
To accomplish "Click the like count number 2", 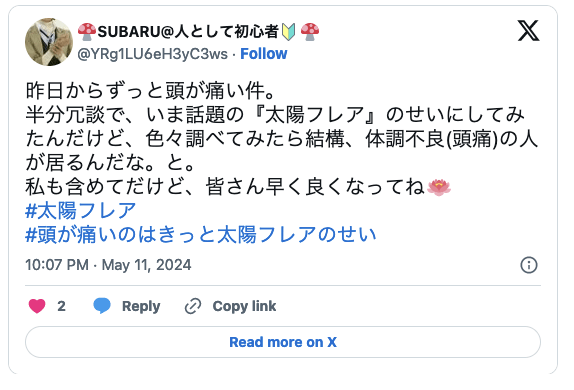I will click(61, 306).
